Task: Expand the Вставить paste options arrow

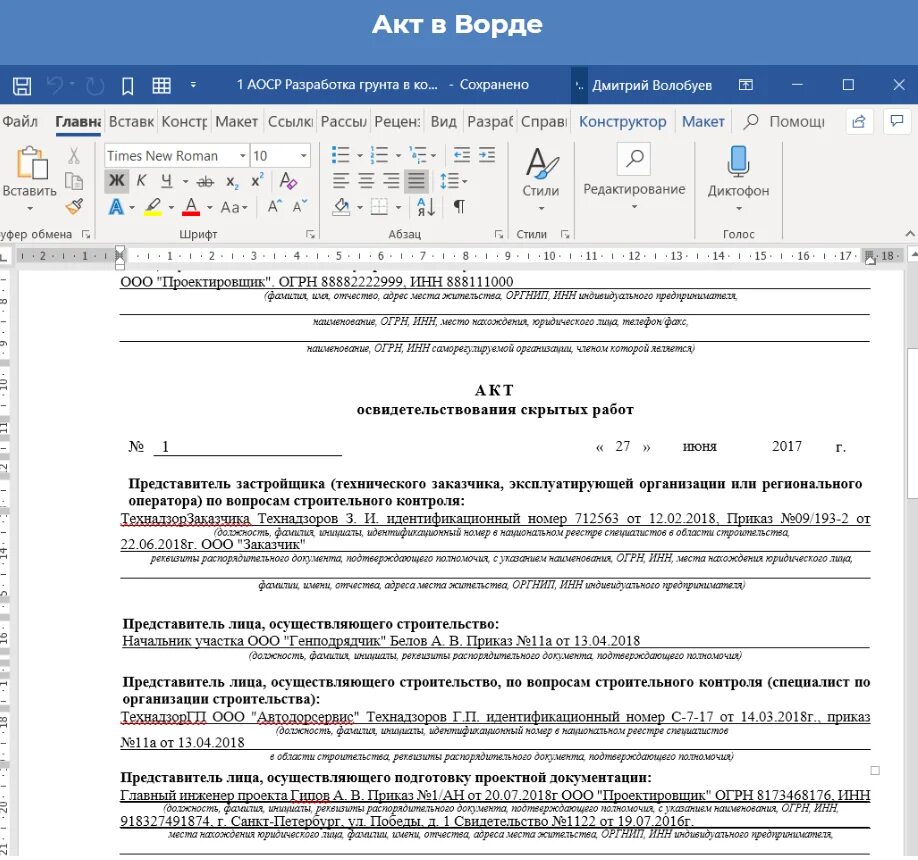Action: tap(30, 208)
